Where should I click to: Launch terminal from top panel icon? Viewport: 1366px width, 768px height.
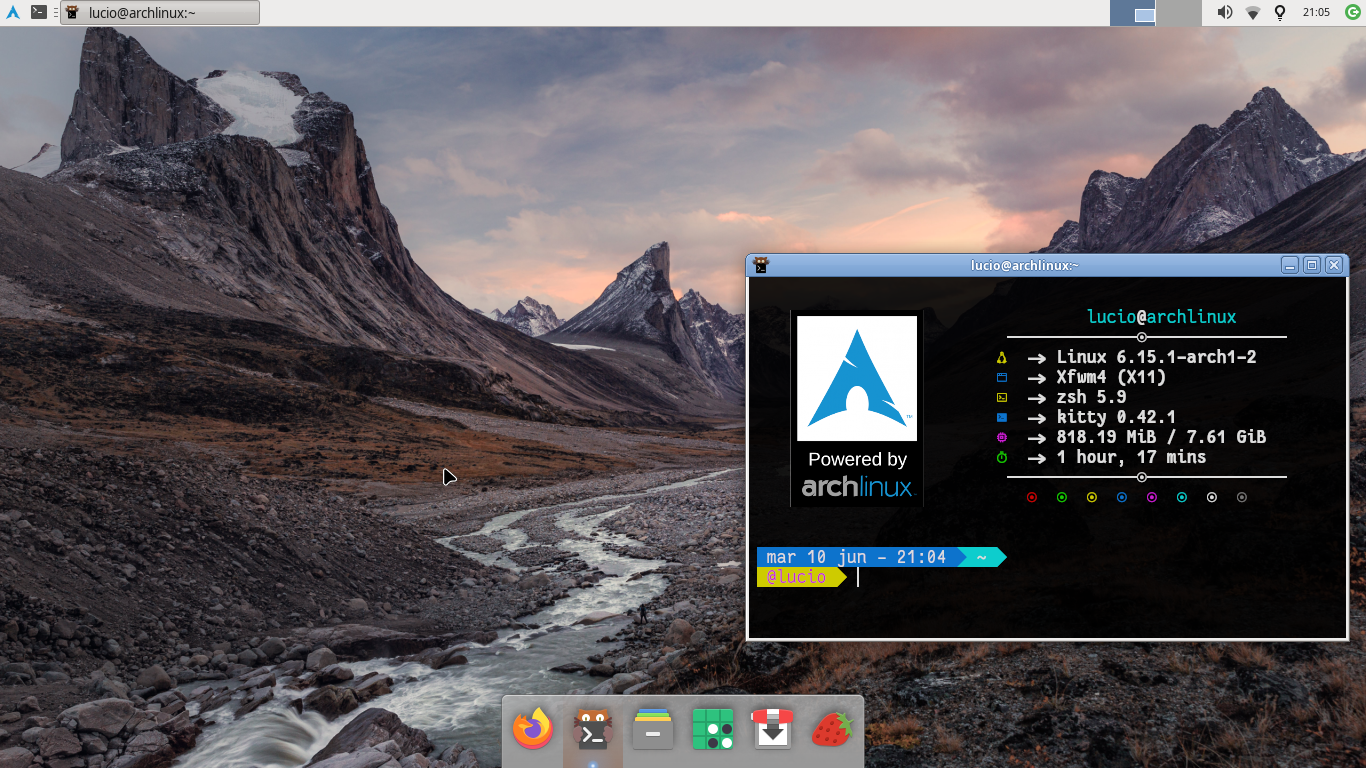pos(38,12)
